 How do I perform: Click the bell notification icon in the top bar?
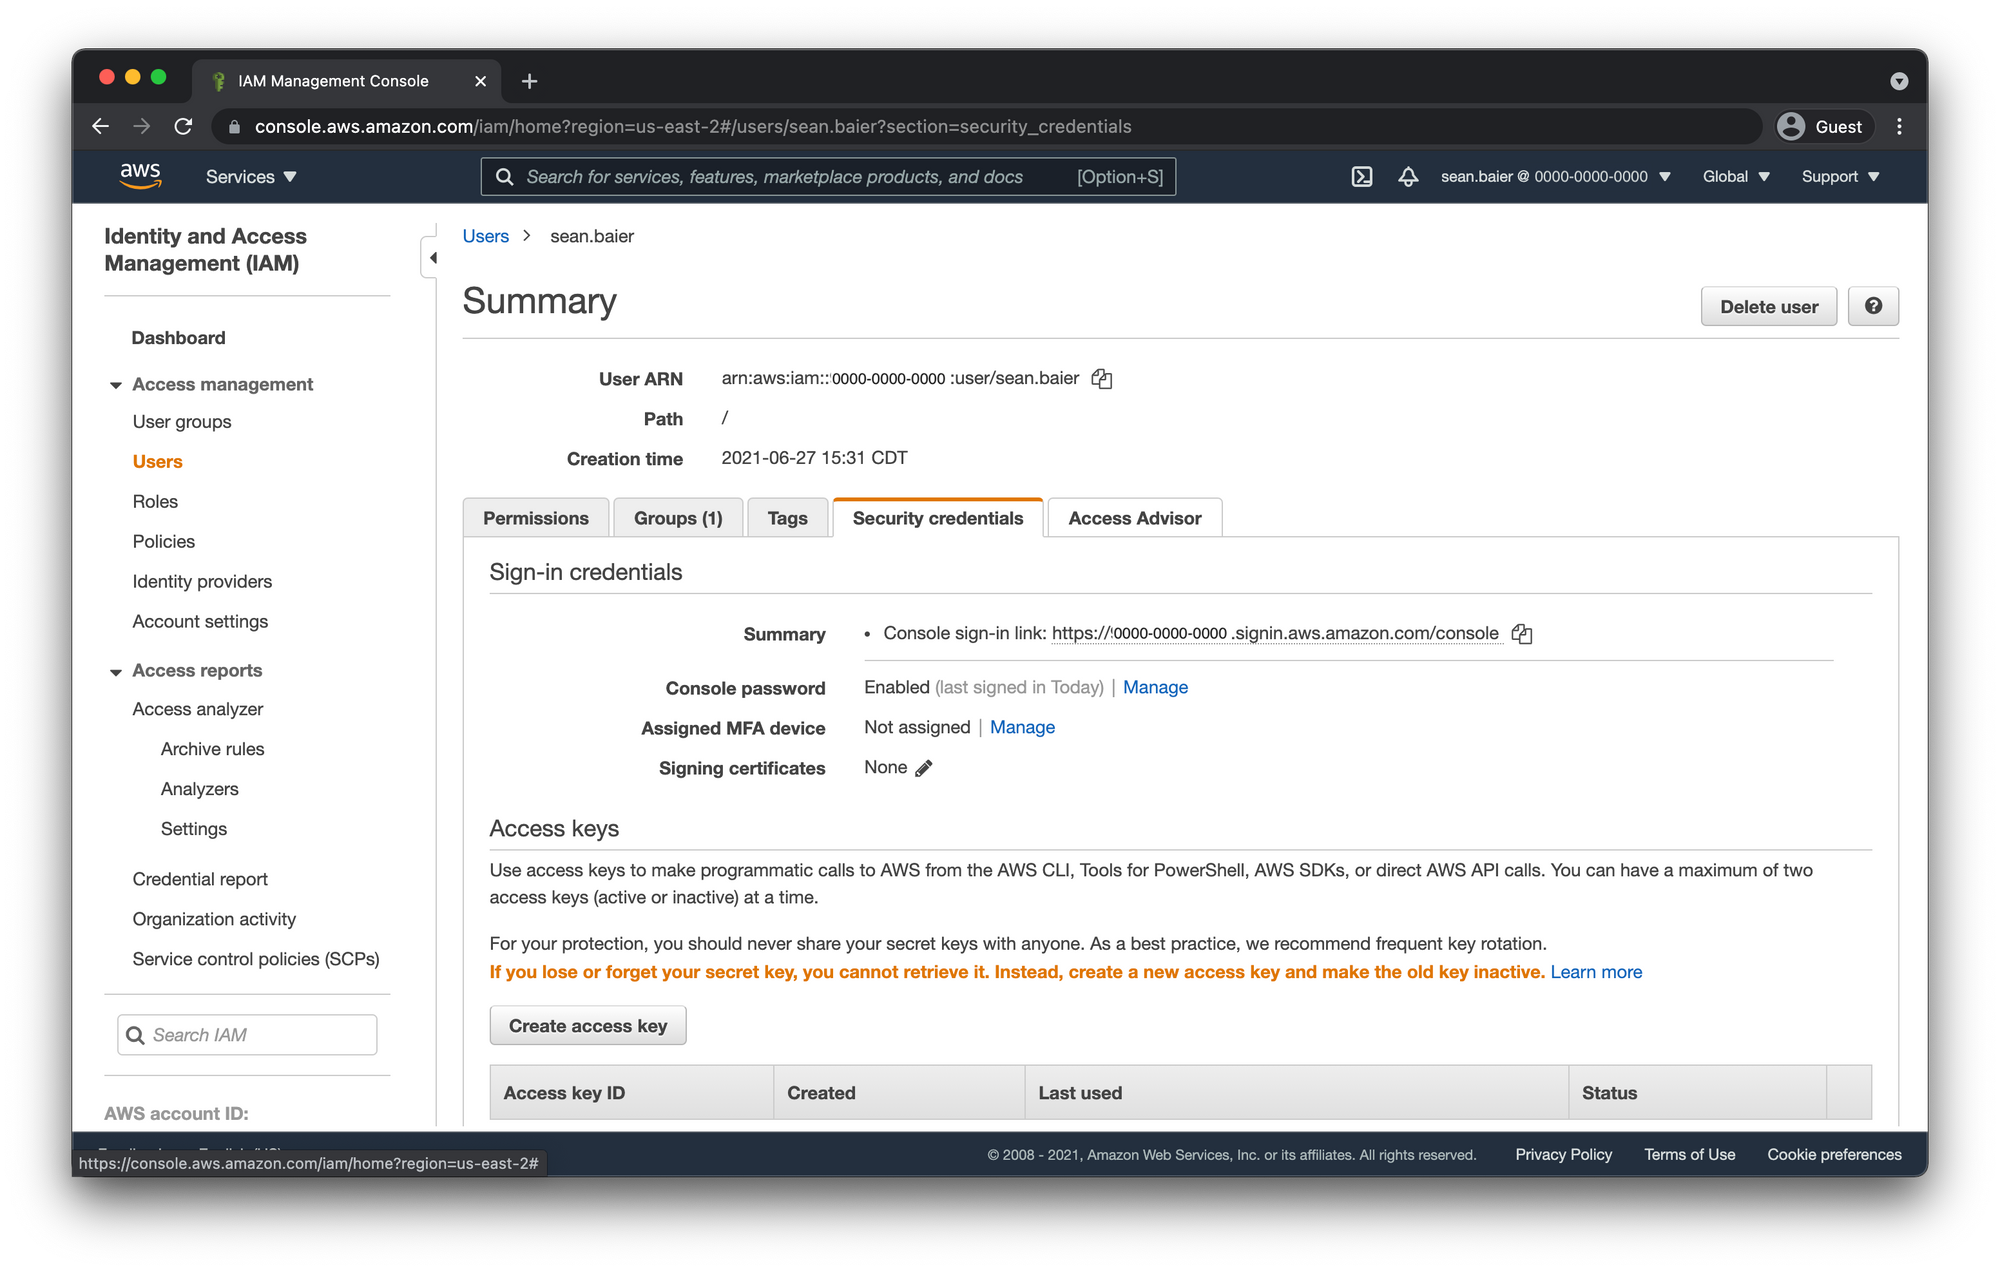point(1408,176)
